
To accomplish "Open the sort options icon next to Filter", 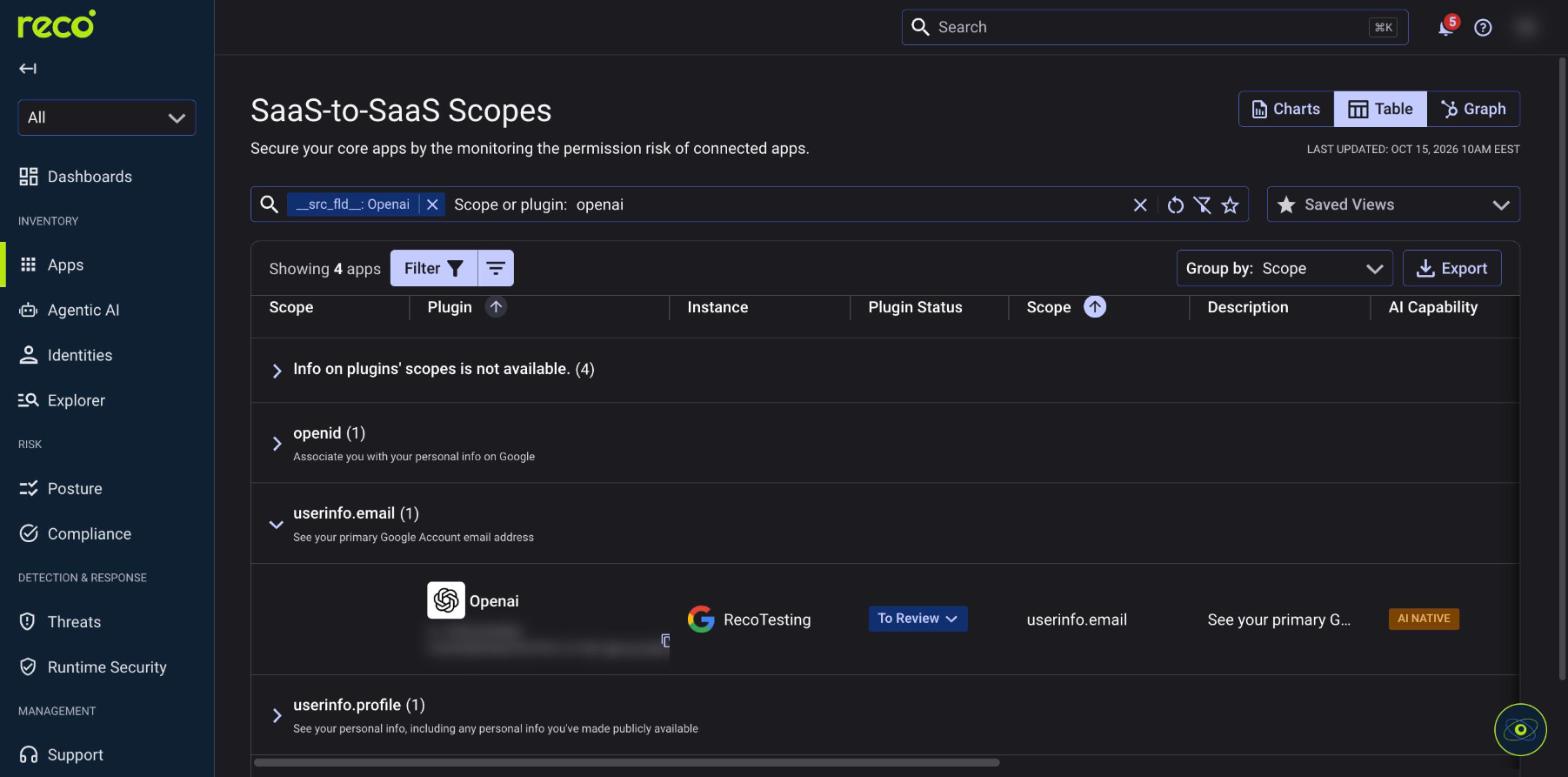I will [x=496, y=269].
